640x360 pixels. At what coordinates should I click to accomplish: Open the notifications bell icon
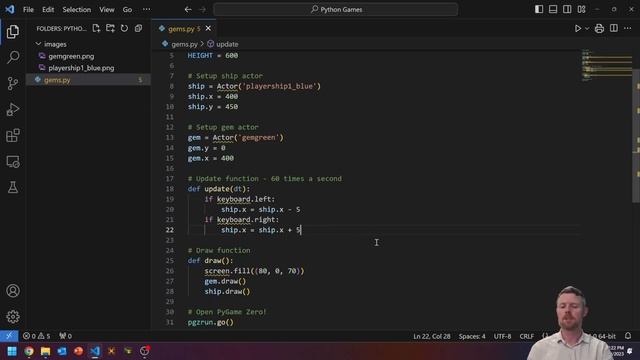(628, 336)
